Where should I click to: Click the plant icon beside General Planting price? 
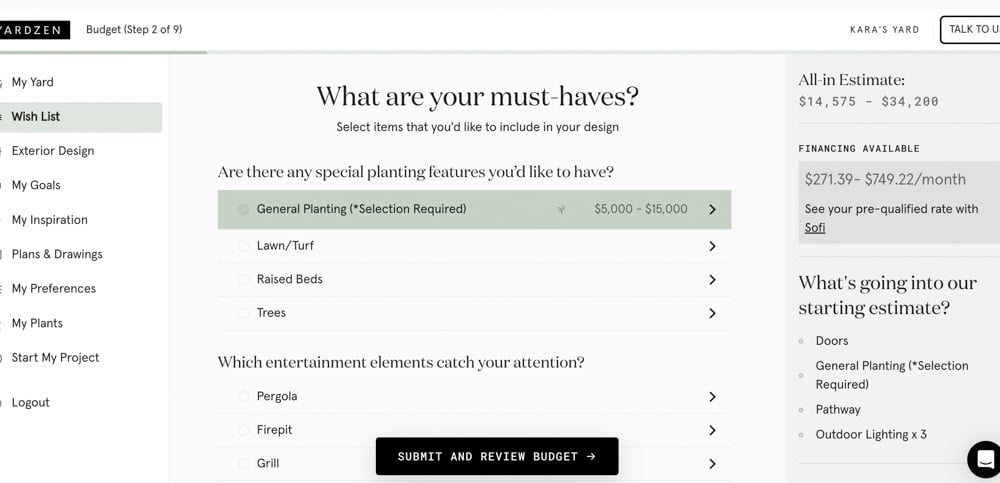click(561, 210)
